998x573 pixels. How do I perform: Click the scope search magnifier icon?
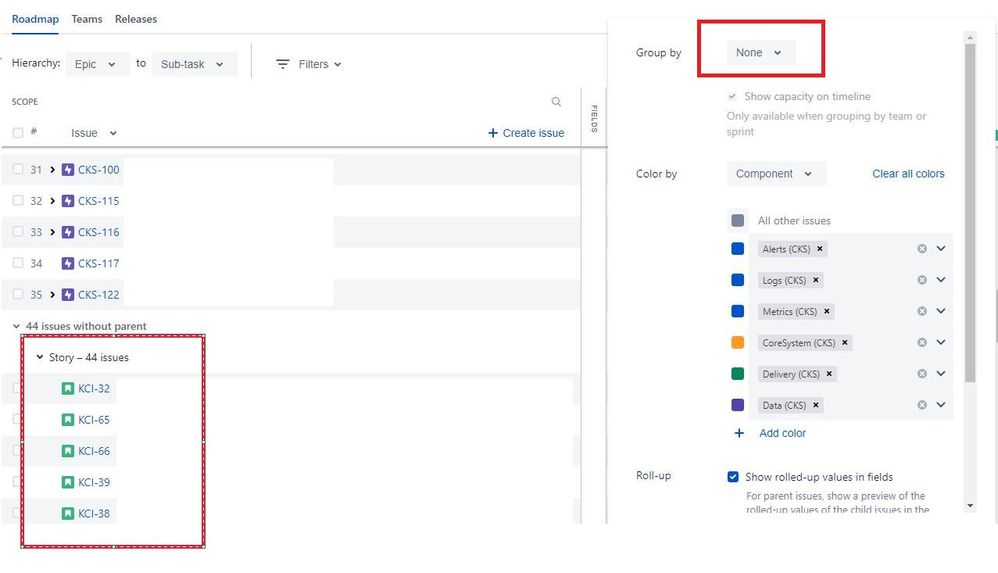click(x=556, y=102)
